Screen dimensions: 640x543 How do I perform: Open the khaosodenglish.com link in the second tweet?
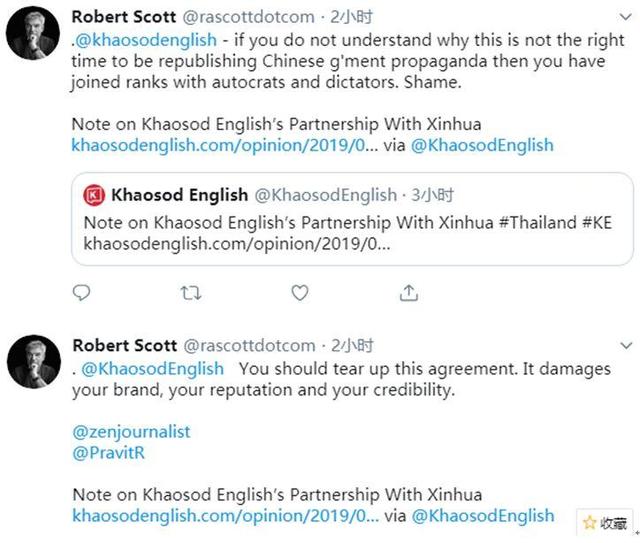pyautogui.click(x=225, y=516)
